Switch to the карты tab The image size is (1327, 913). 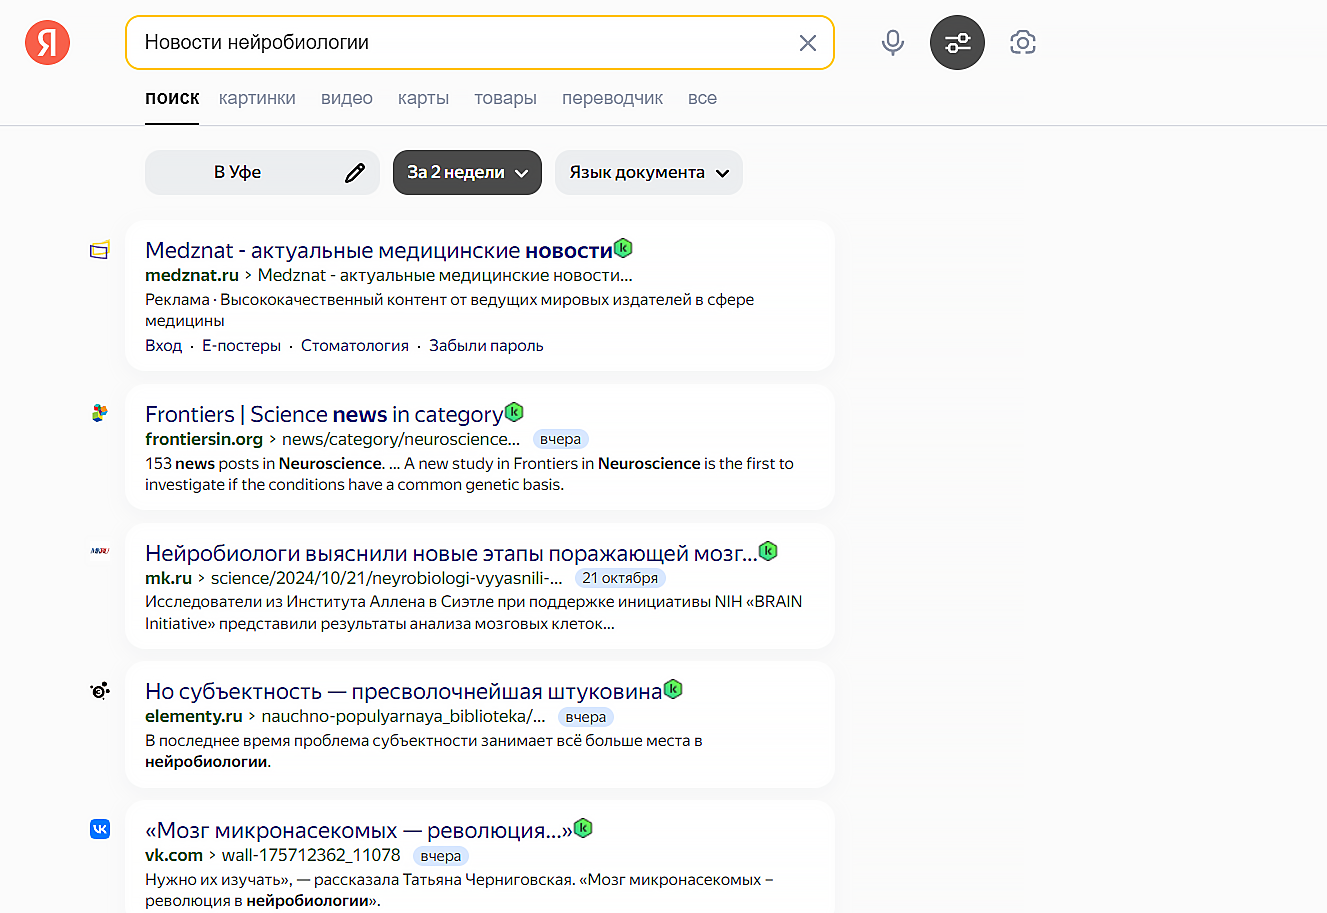423,98
